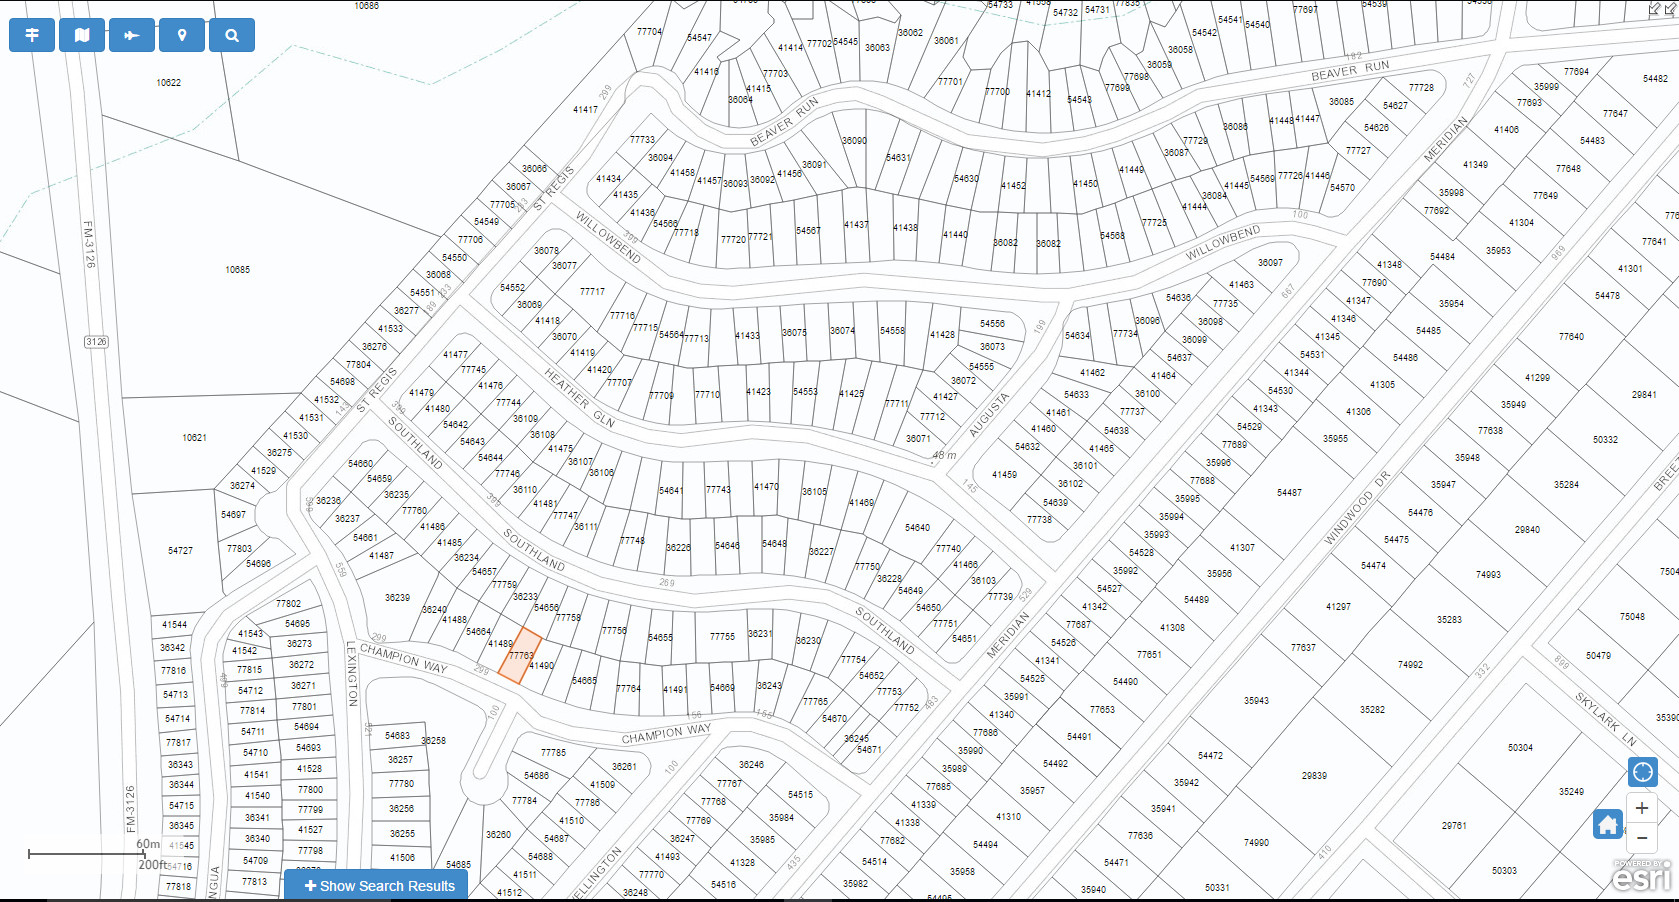The image size is (1679, 902).
Task: Select parcel 77803
Action: 239,549
